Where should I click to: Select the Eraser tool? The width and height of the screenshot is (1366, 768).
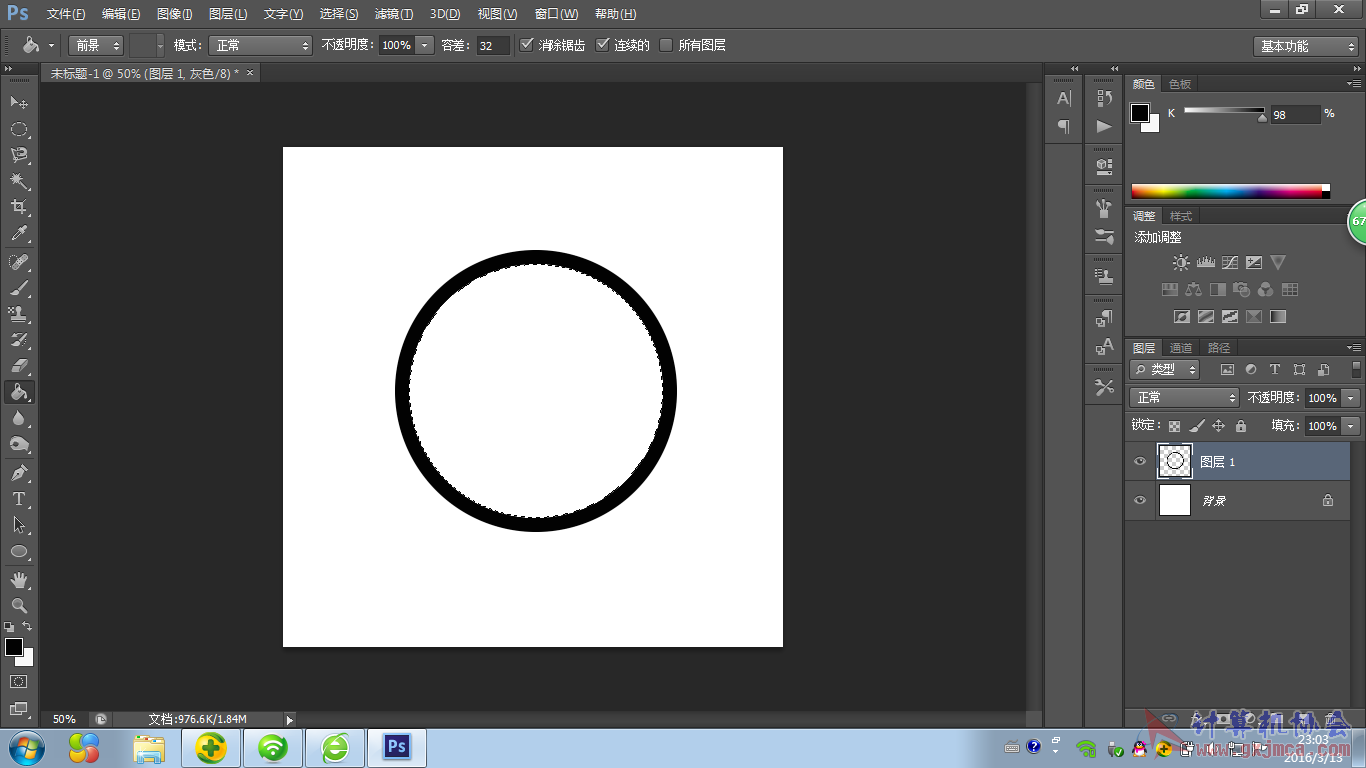tap(19, 366)
